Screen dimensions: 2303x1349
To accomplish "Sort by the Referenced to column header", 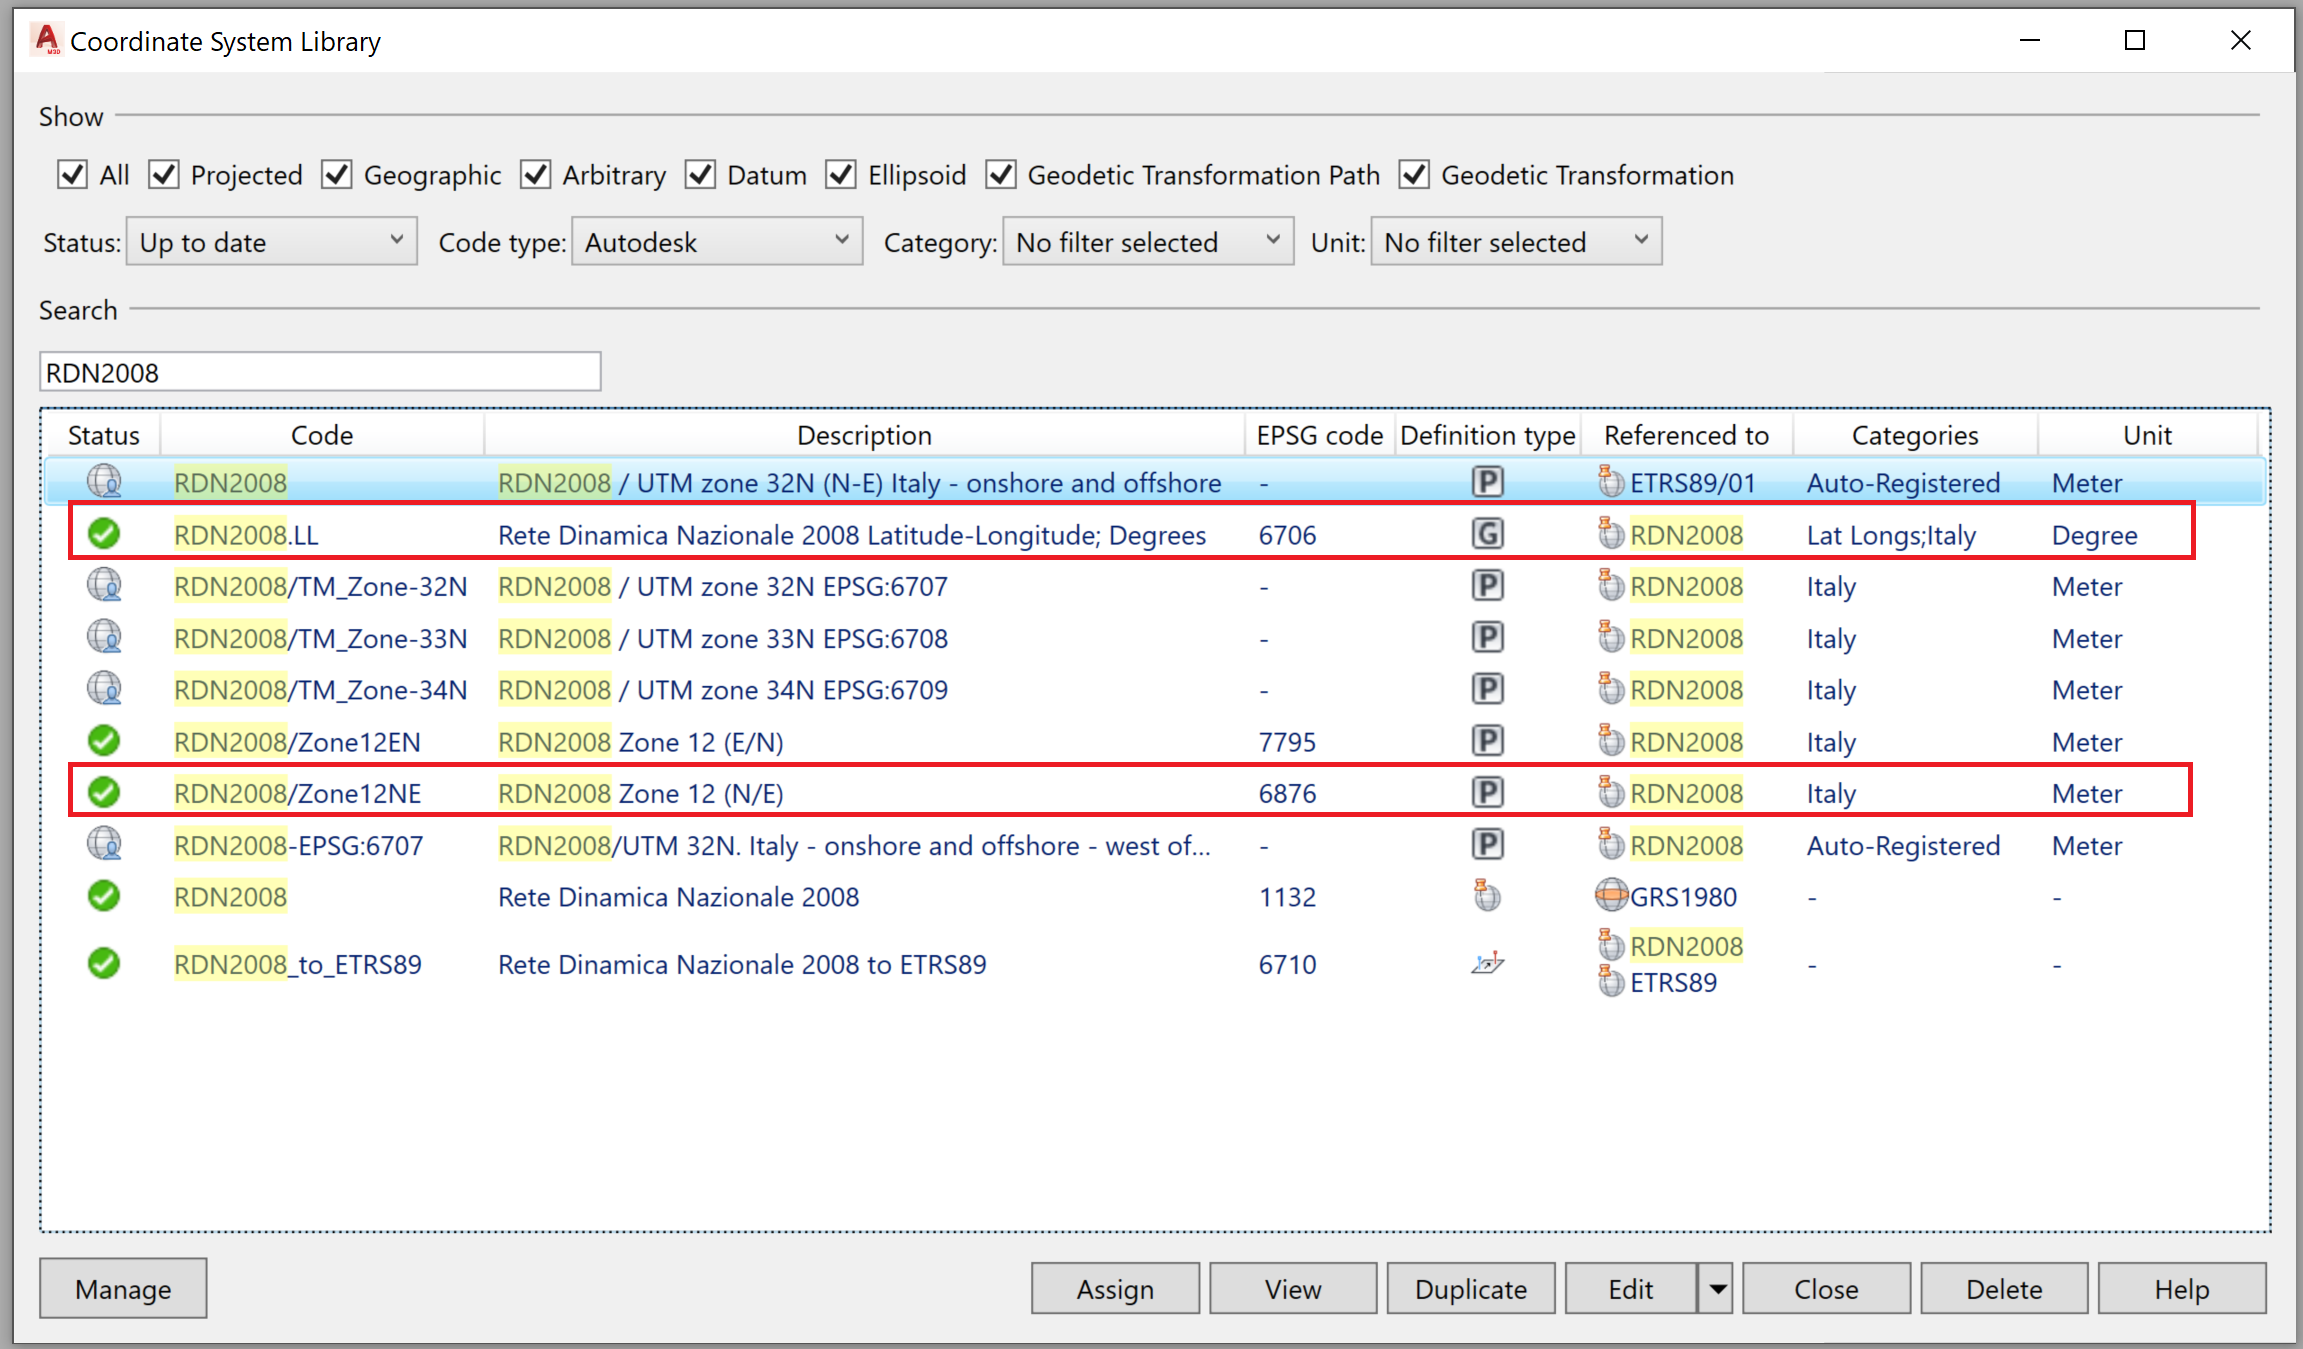I will point(1686,435).
